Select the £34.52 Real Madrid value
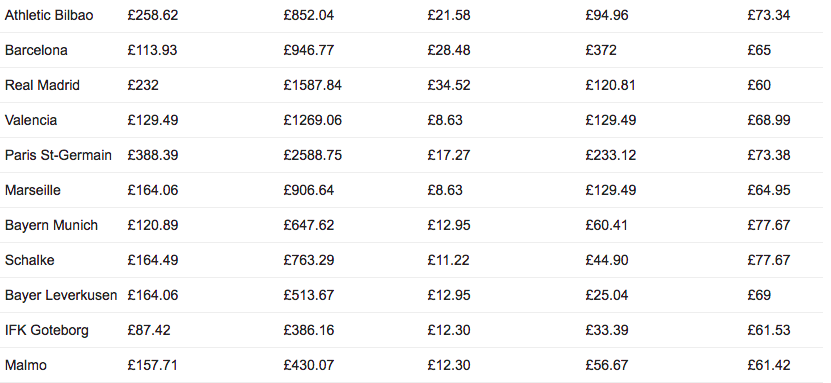The height and width of the screenshot is (383, 831). [449, 85]
